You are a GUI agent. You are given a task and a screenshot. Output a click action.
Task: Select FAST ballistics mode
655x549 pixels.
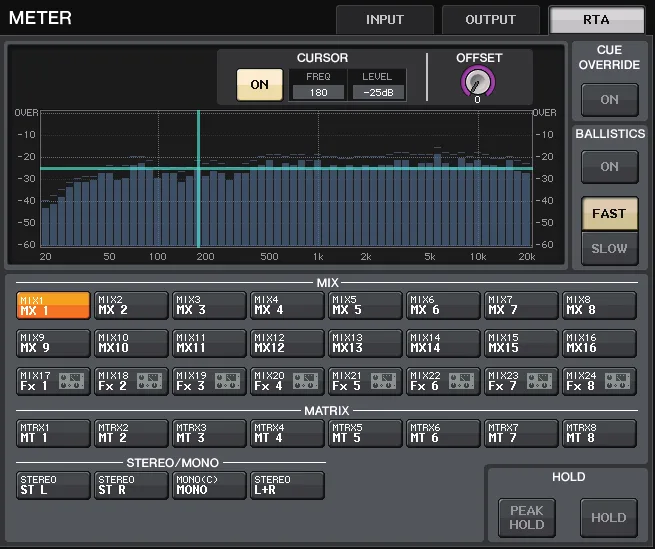[x=609, y=214]
